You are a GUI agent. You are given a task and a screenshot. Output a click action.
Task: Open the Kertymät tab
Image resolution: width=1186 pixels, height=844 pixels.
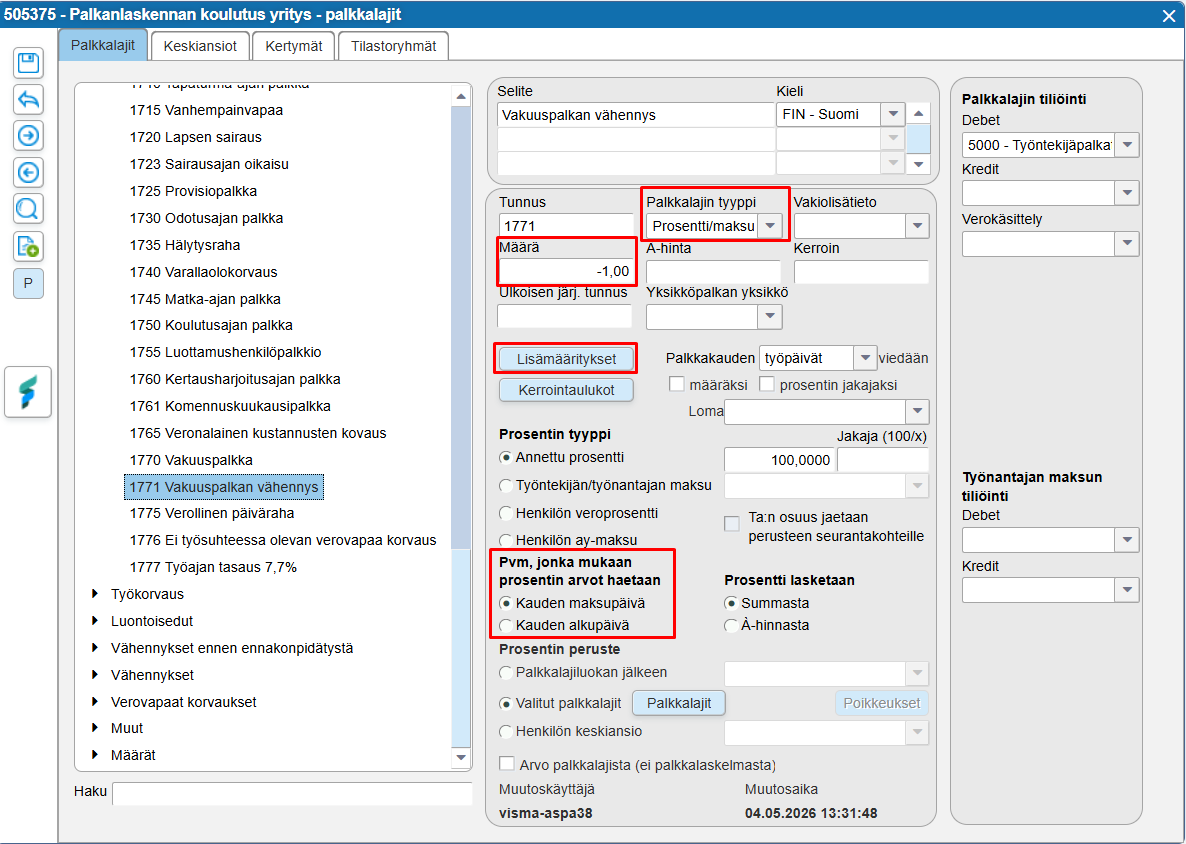[293, 46]
